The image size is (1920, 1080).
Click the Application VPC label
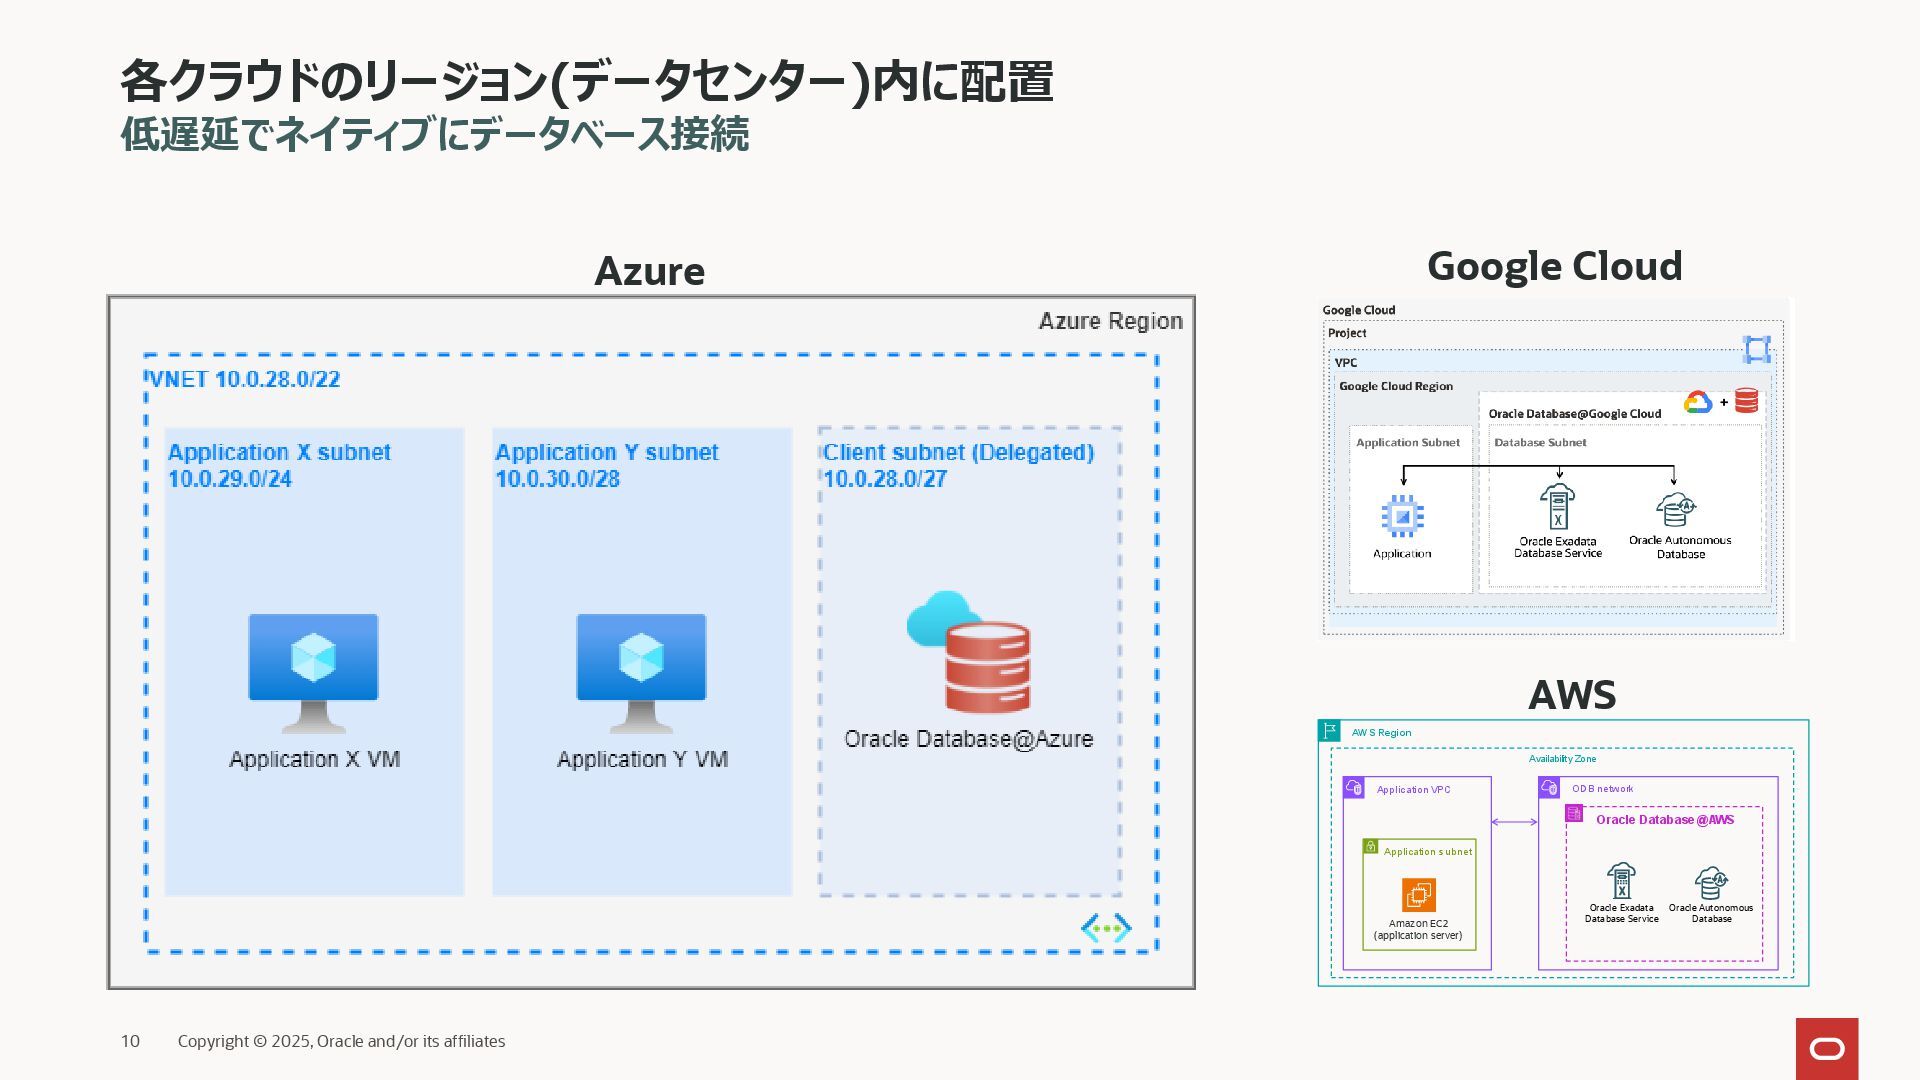tap(1413, 790)
